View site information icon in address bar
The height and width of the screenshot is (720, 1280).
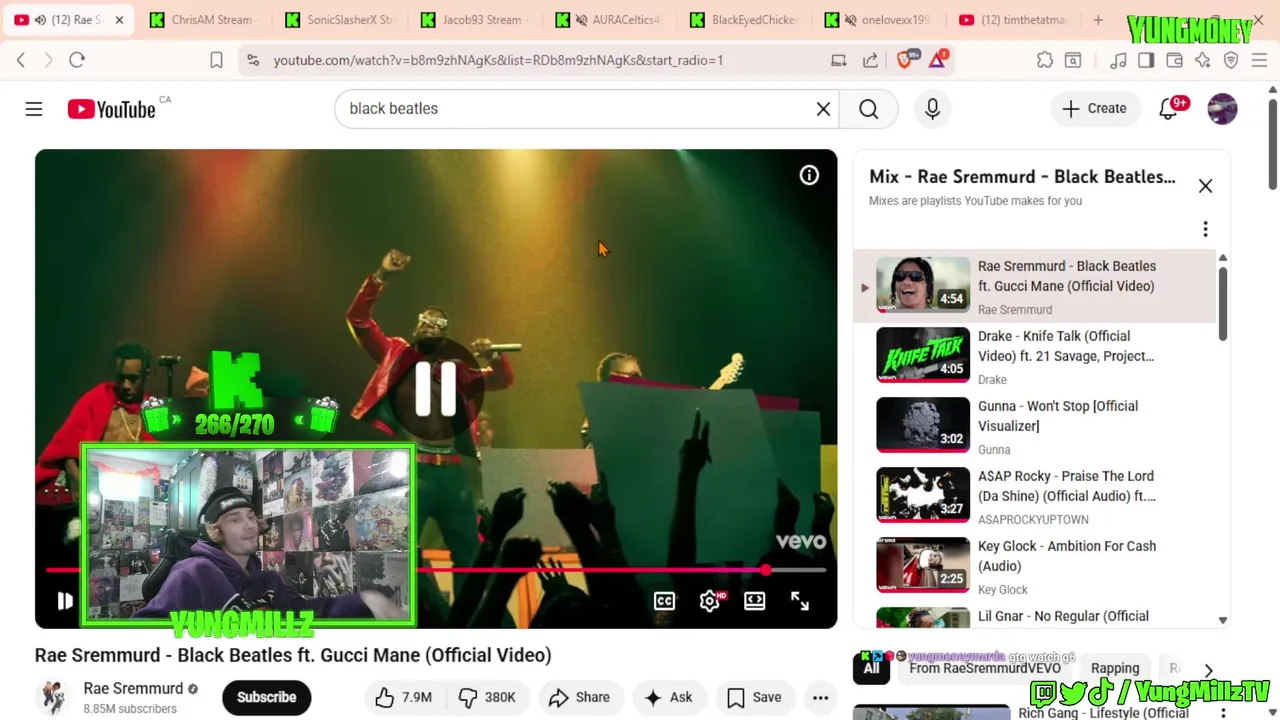pyautogui.click(x=253, y=60)
